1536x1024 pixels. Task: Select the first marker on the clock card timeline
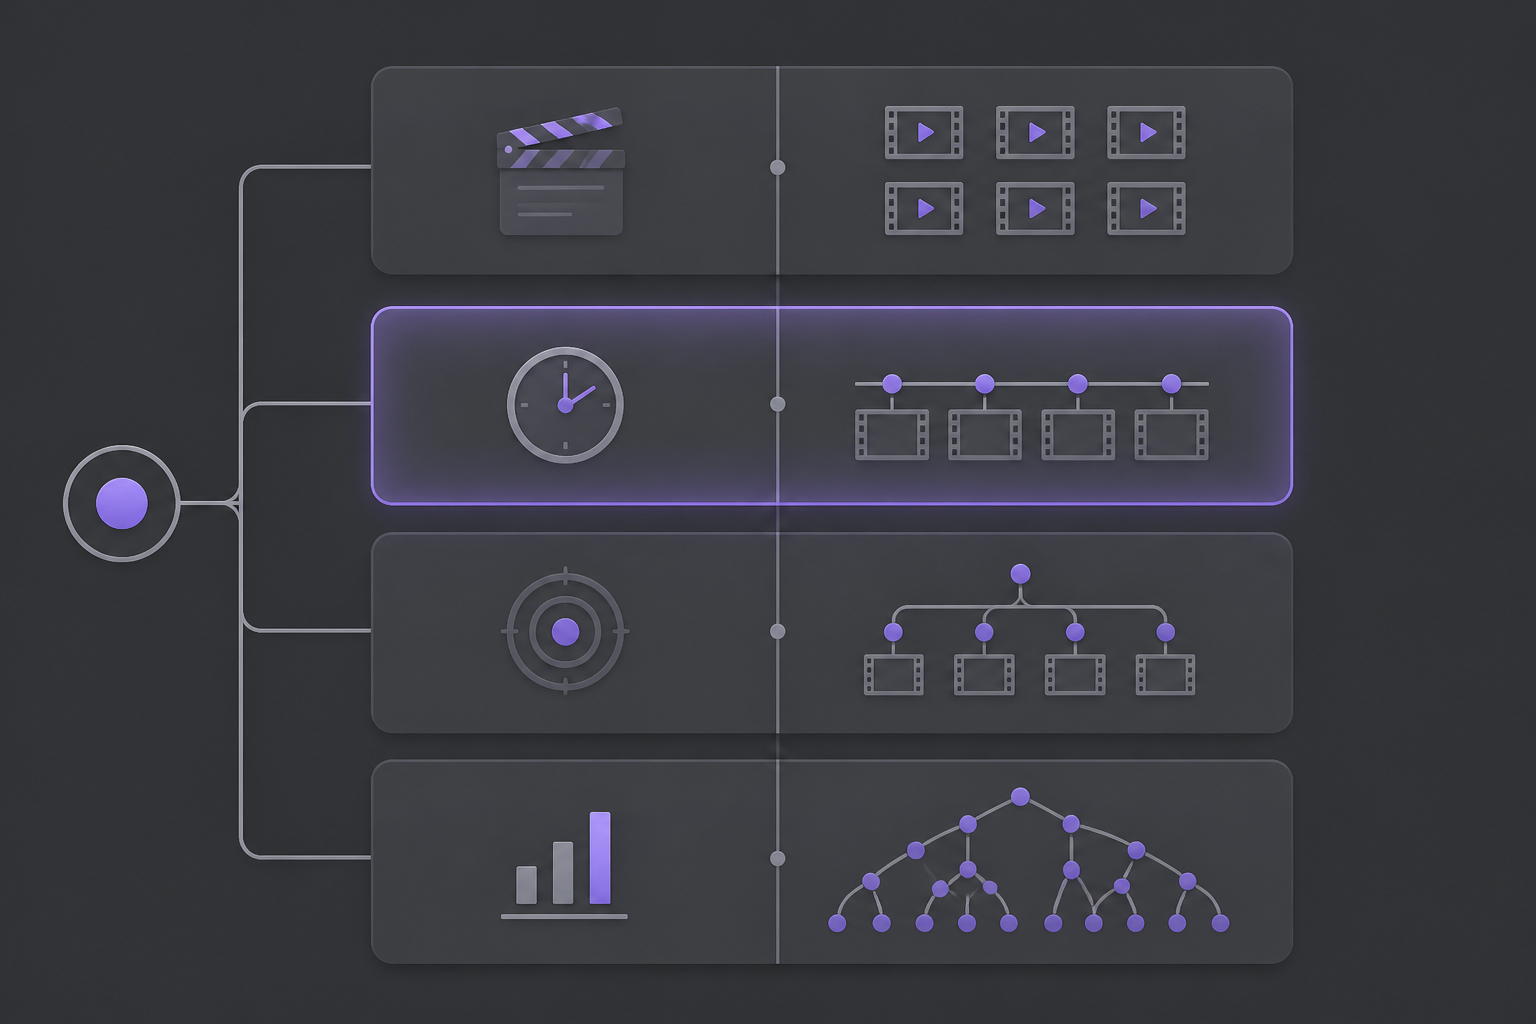892,384
